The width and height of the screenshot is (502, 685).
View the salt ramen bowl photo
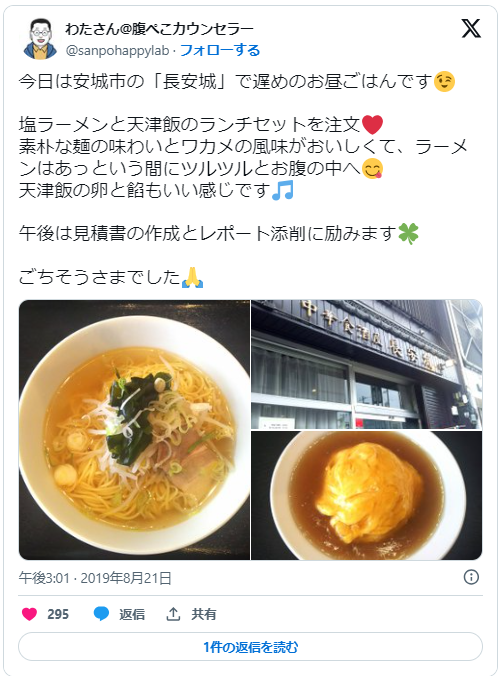point(134,429)
